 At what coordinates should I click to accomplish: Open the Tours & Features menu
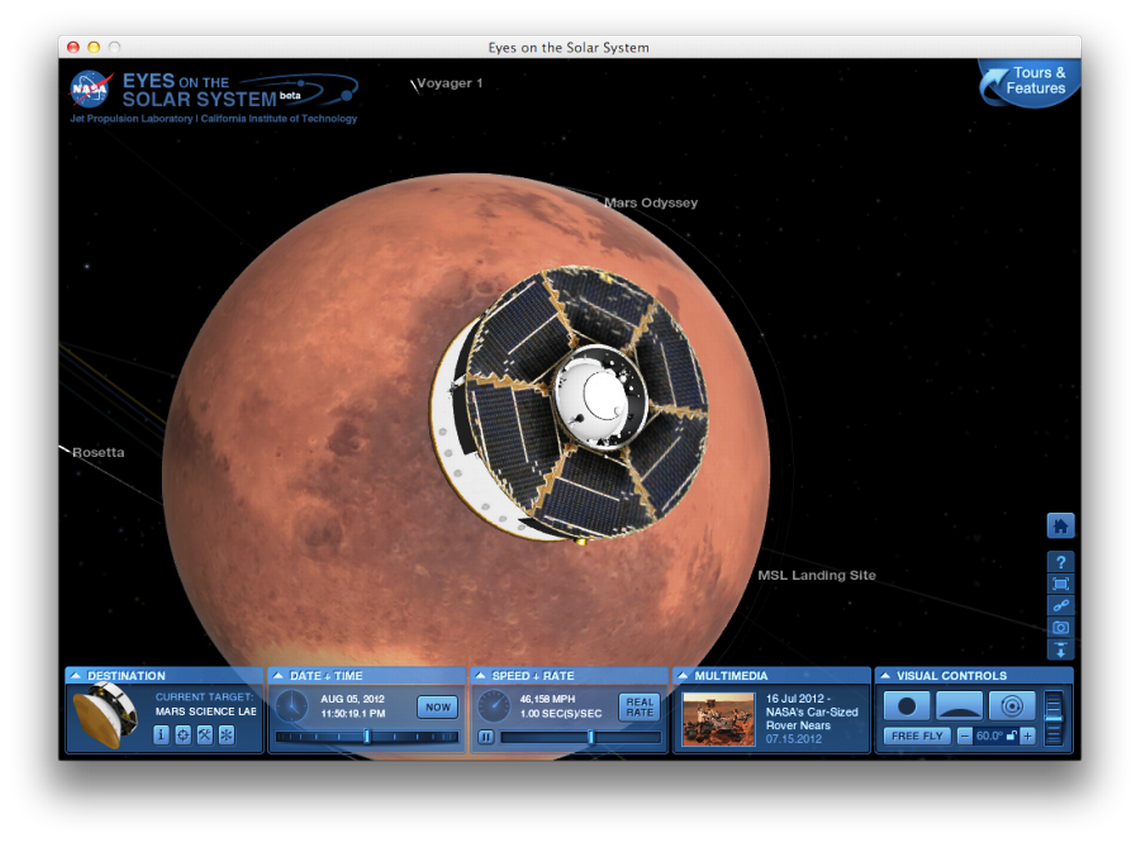point(1031,82)
